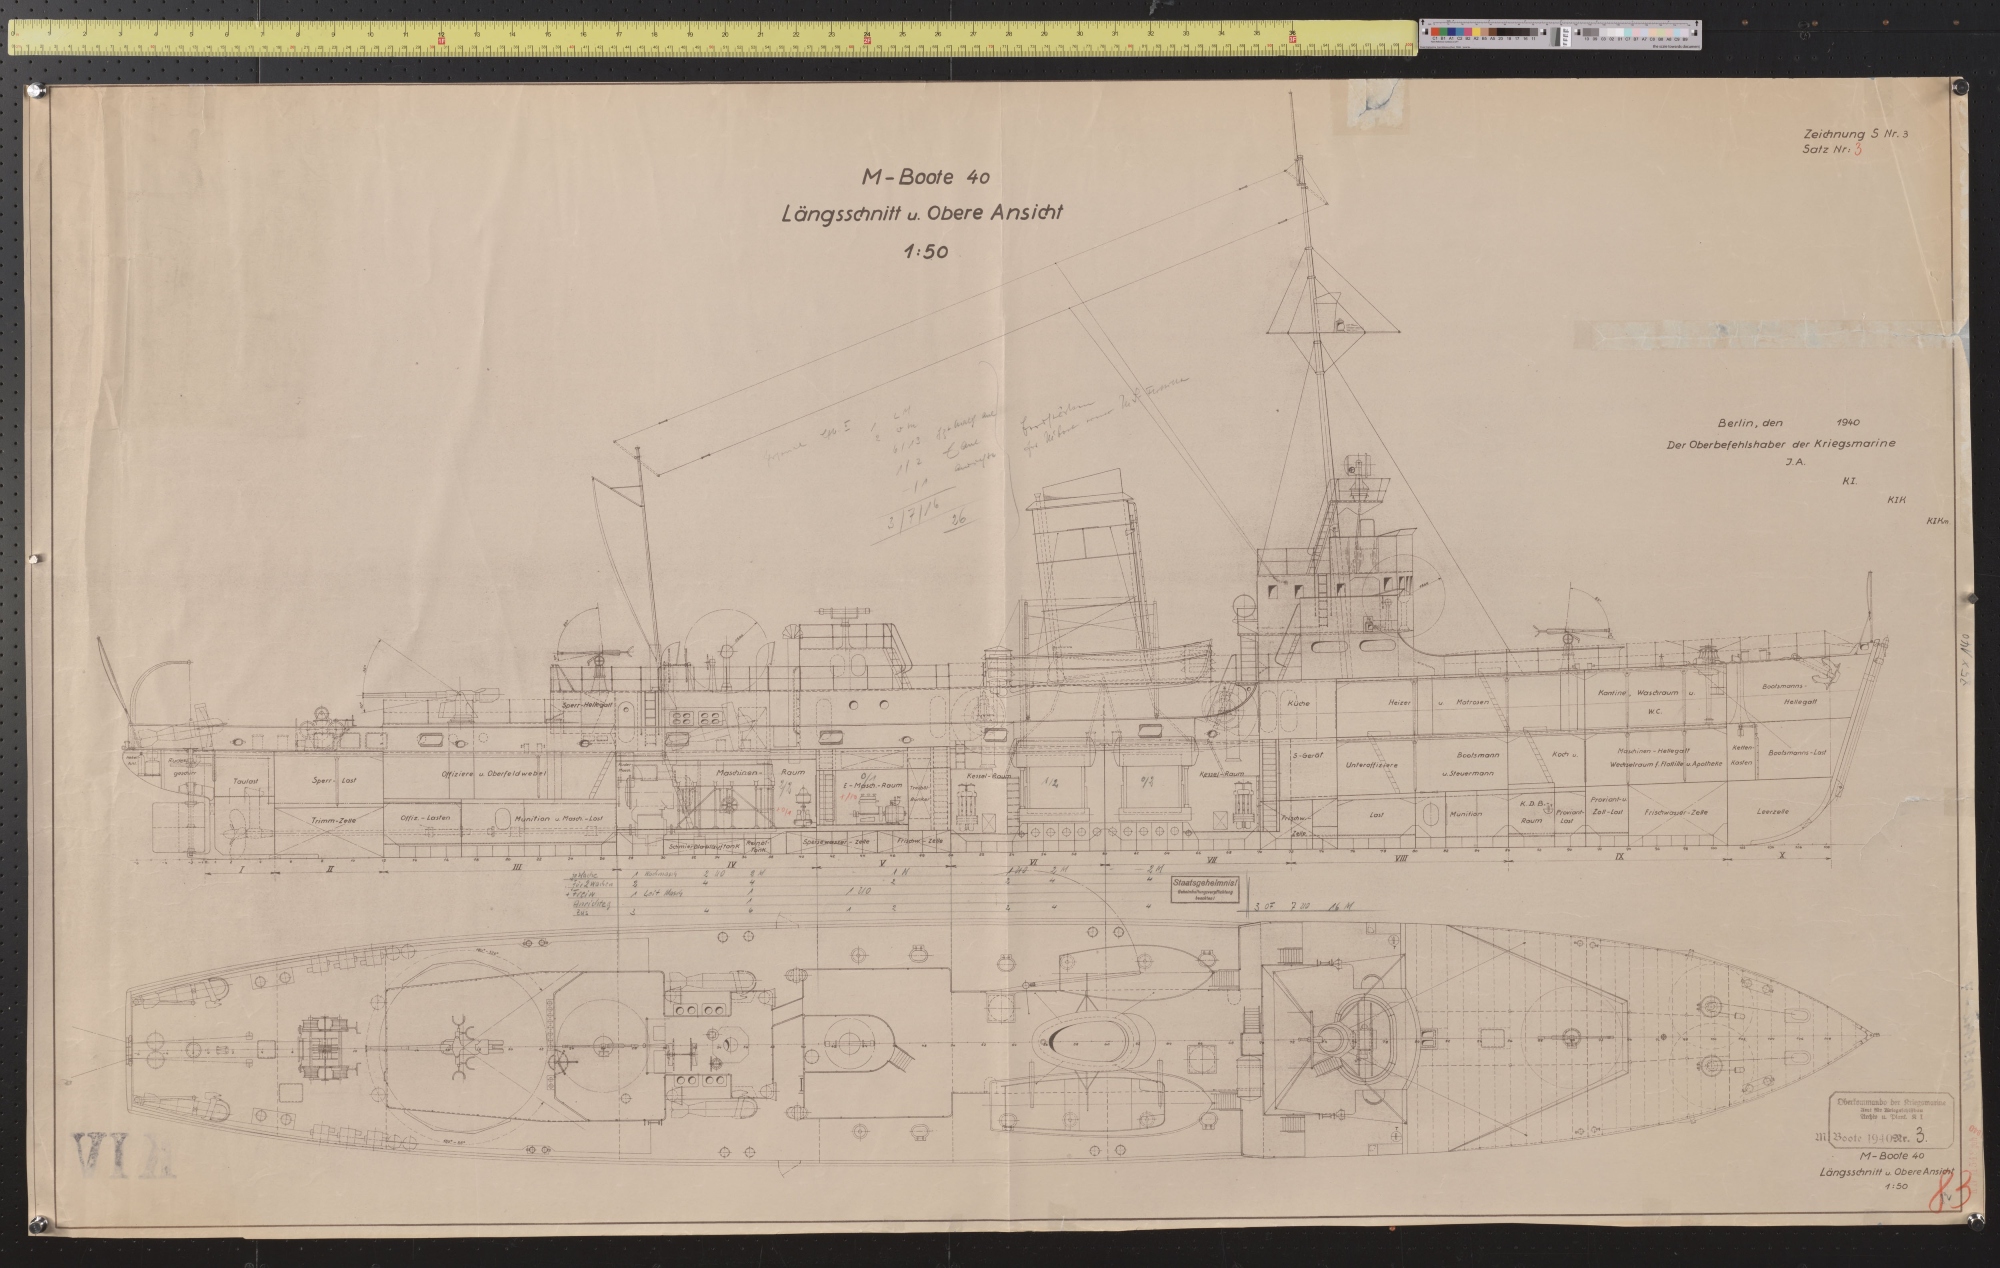Click the 'Sperr-Last' compartment label
The image size is (2000, 1268).
coord(334,779)
